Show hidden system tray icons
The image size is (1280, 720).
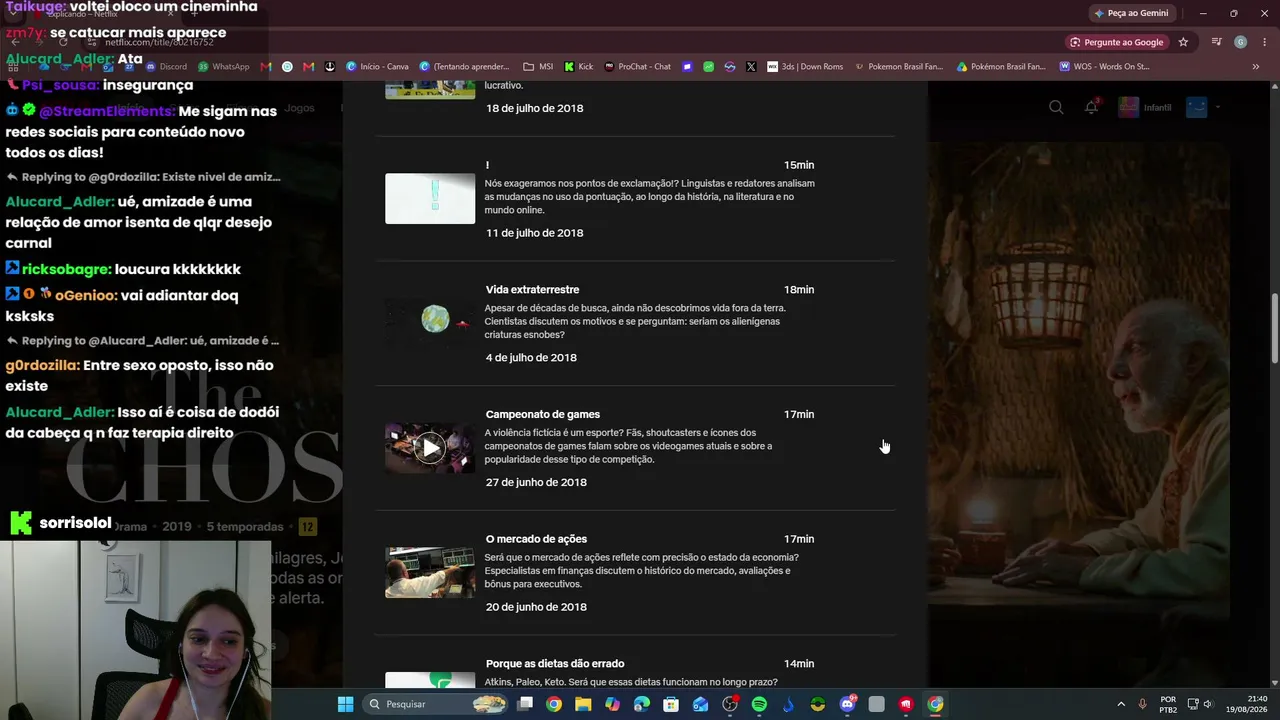pyautogui.click(x=1121, y=704)
